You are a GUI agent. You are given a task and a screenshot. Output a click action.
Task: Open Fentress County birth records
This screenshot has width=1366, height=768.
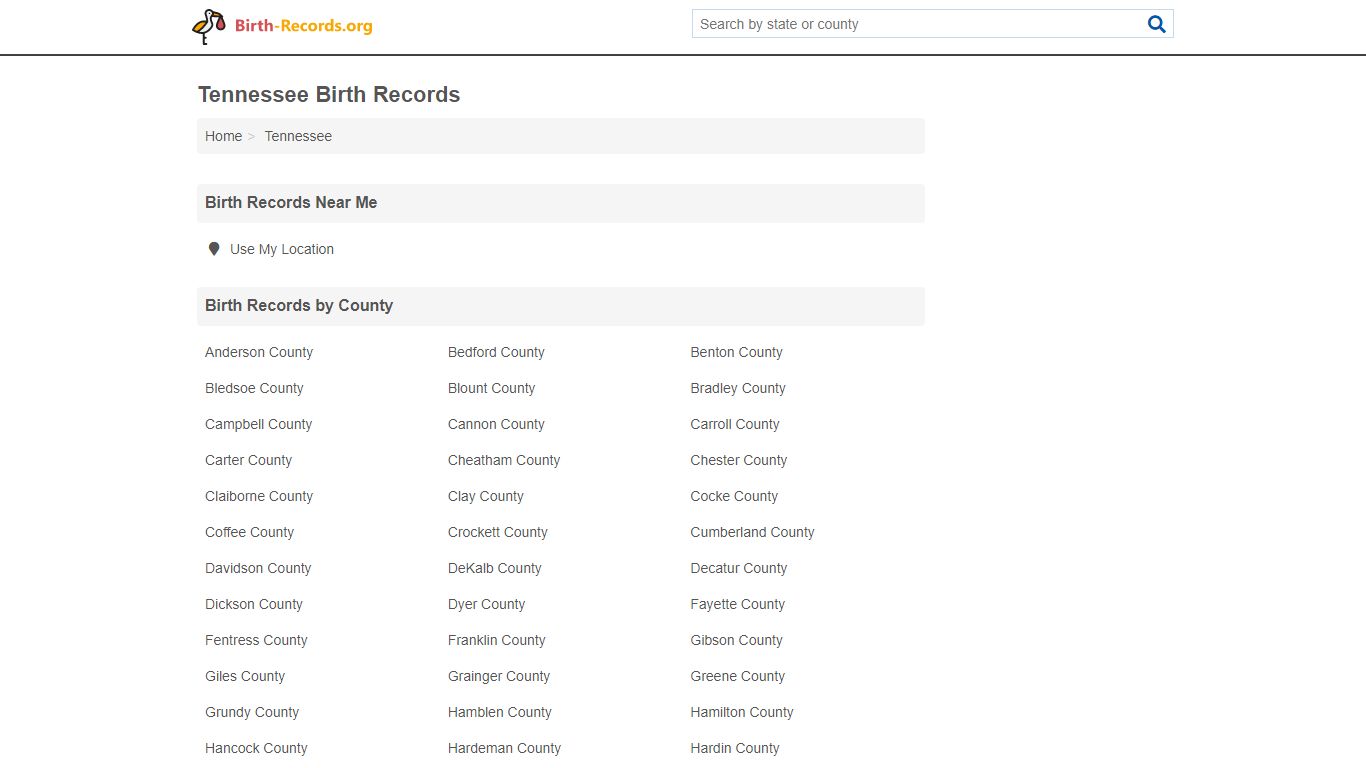point(256,640)
